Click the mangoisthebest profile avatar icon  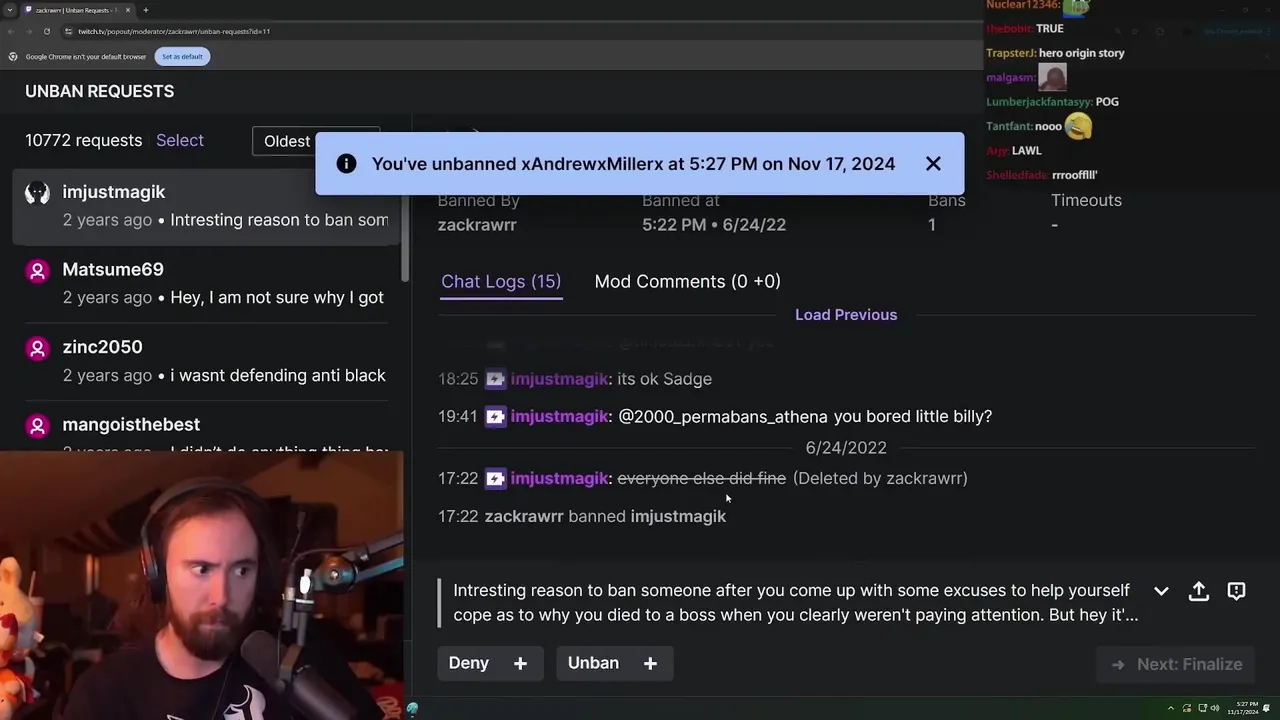37,425
